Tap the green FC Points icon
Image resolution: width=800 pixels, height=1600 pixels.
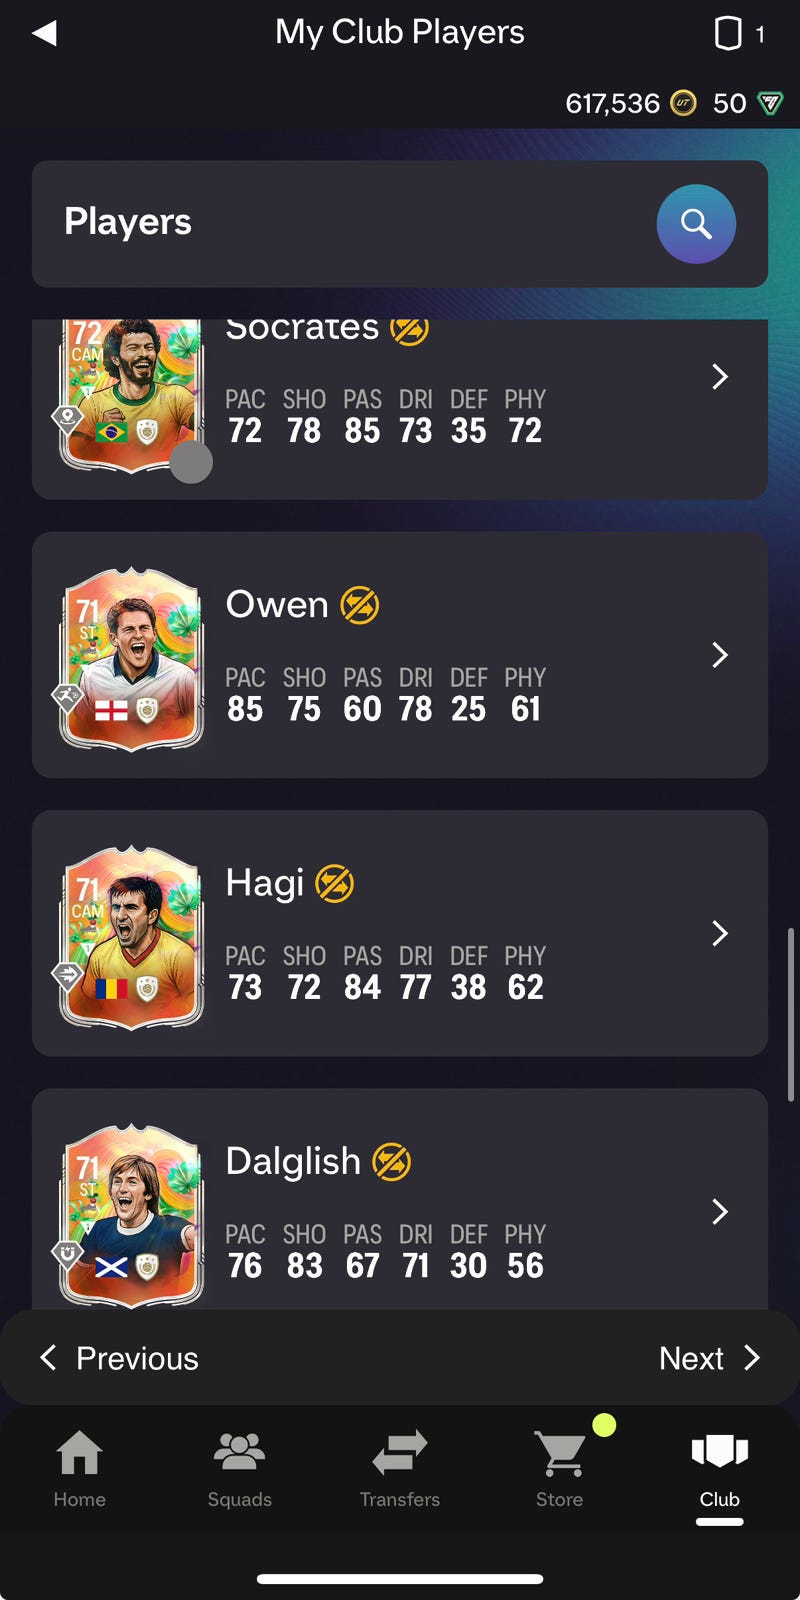coord(770,103)
